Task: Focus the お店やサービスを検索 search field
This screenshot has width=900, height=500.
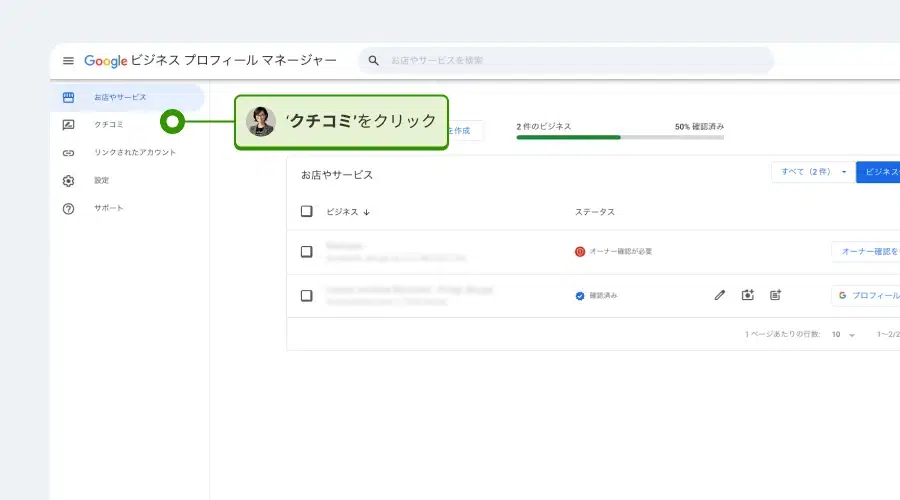Action: tap(566, 60)
